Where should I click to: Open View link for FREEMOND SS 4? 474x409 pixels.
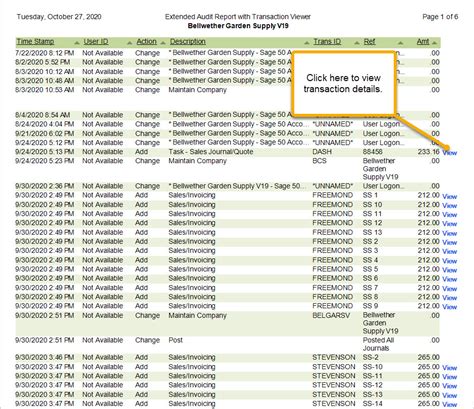449,261
